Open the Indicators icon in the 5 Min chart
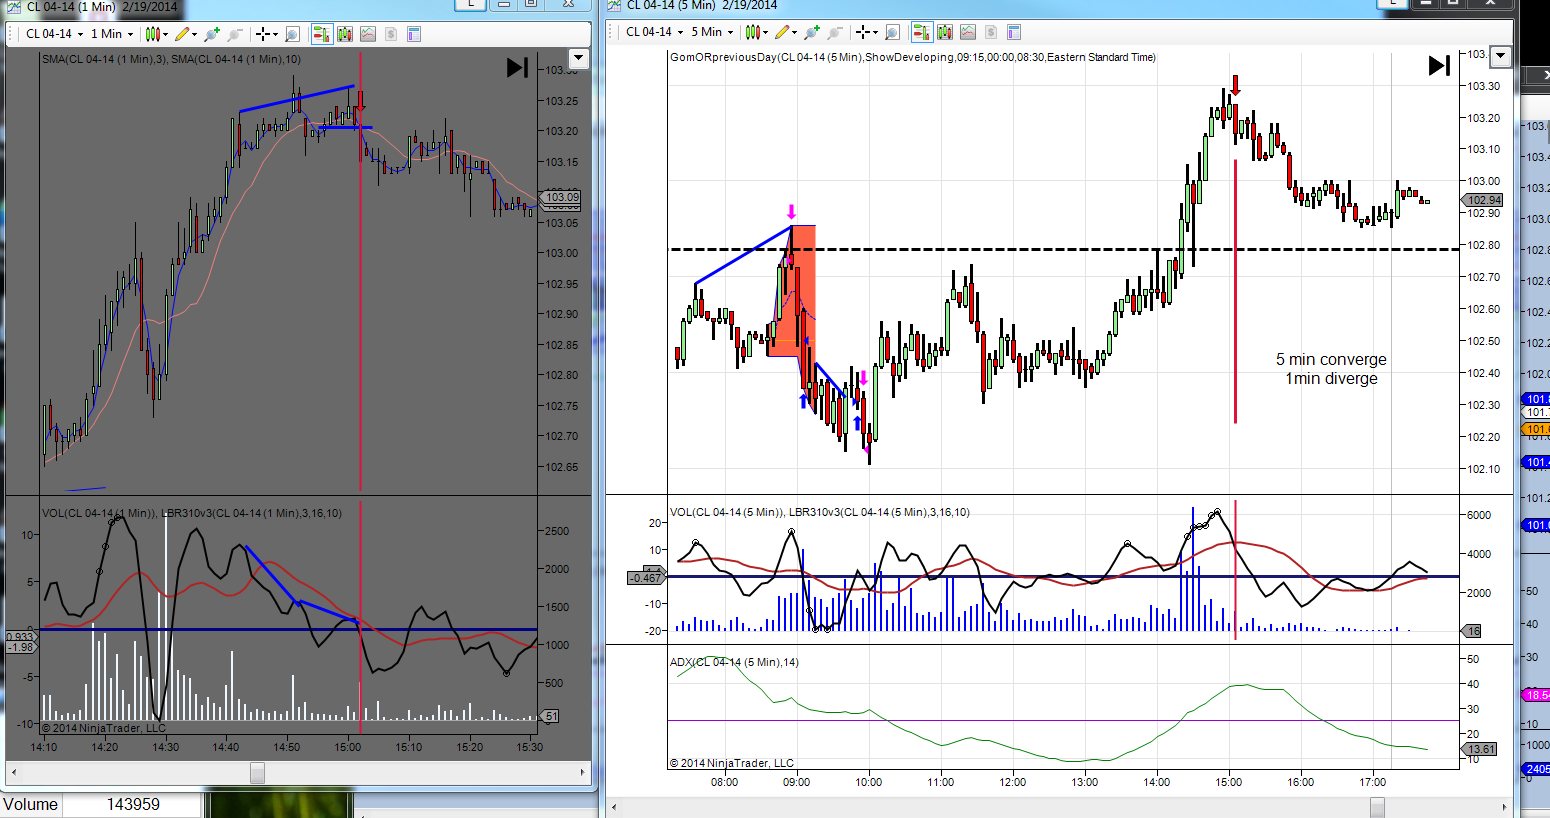The image size is (1550, 818). 968,32
